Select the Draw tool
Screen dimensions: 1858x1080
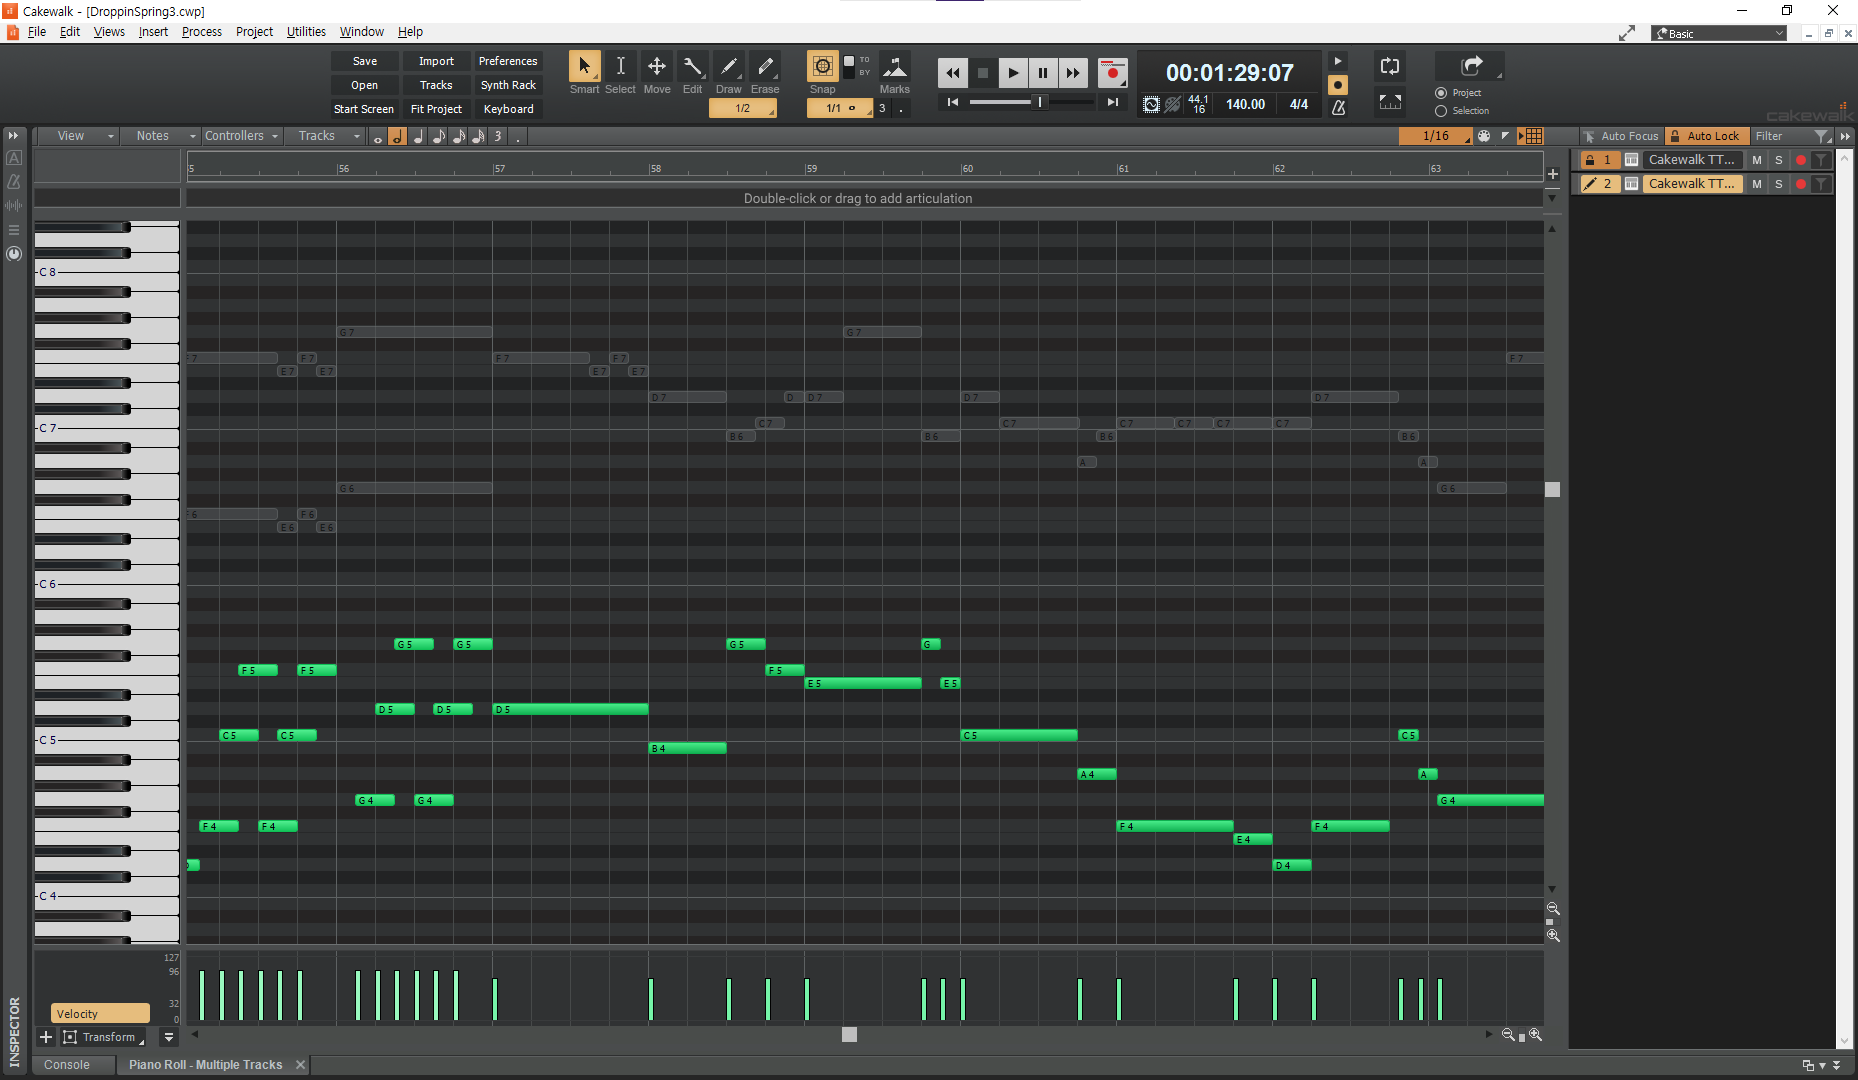(729, 66)
